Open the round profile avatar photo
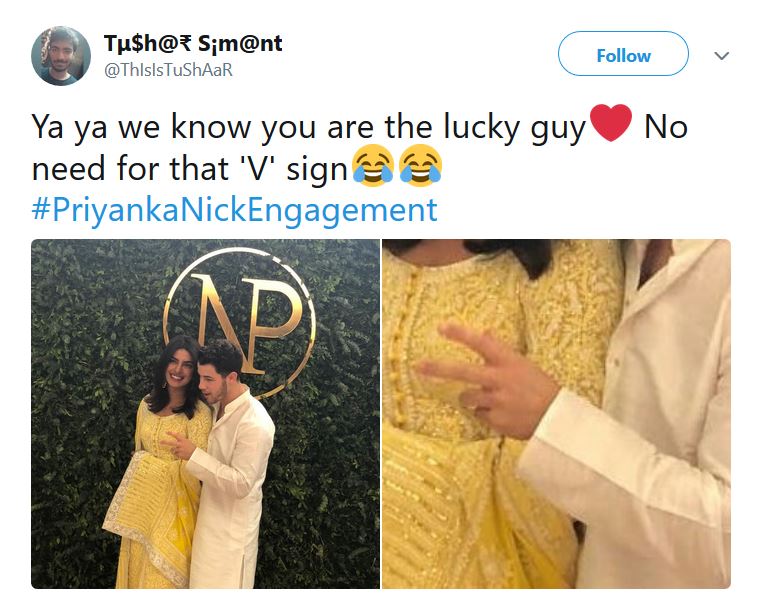The image size is (770, 604). pyautogui.click(x=61, y=56)
